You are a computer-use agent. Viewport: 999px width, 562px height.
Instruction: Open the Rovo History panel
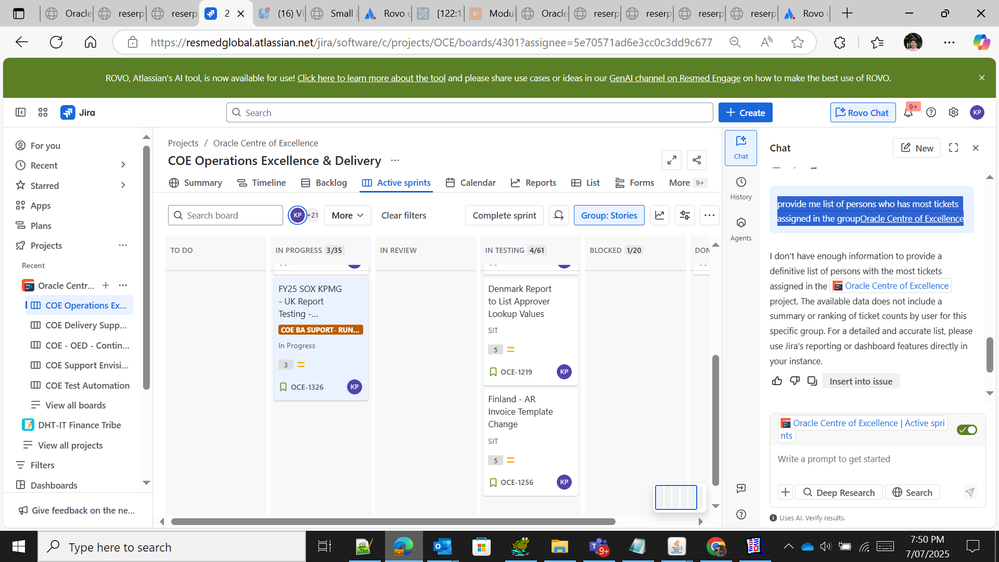point(740,188)
